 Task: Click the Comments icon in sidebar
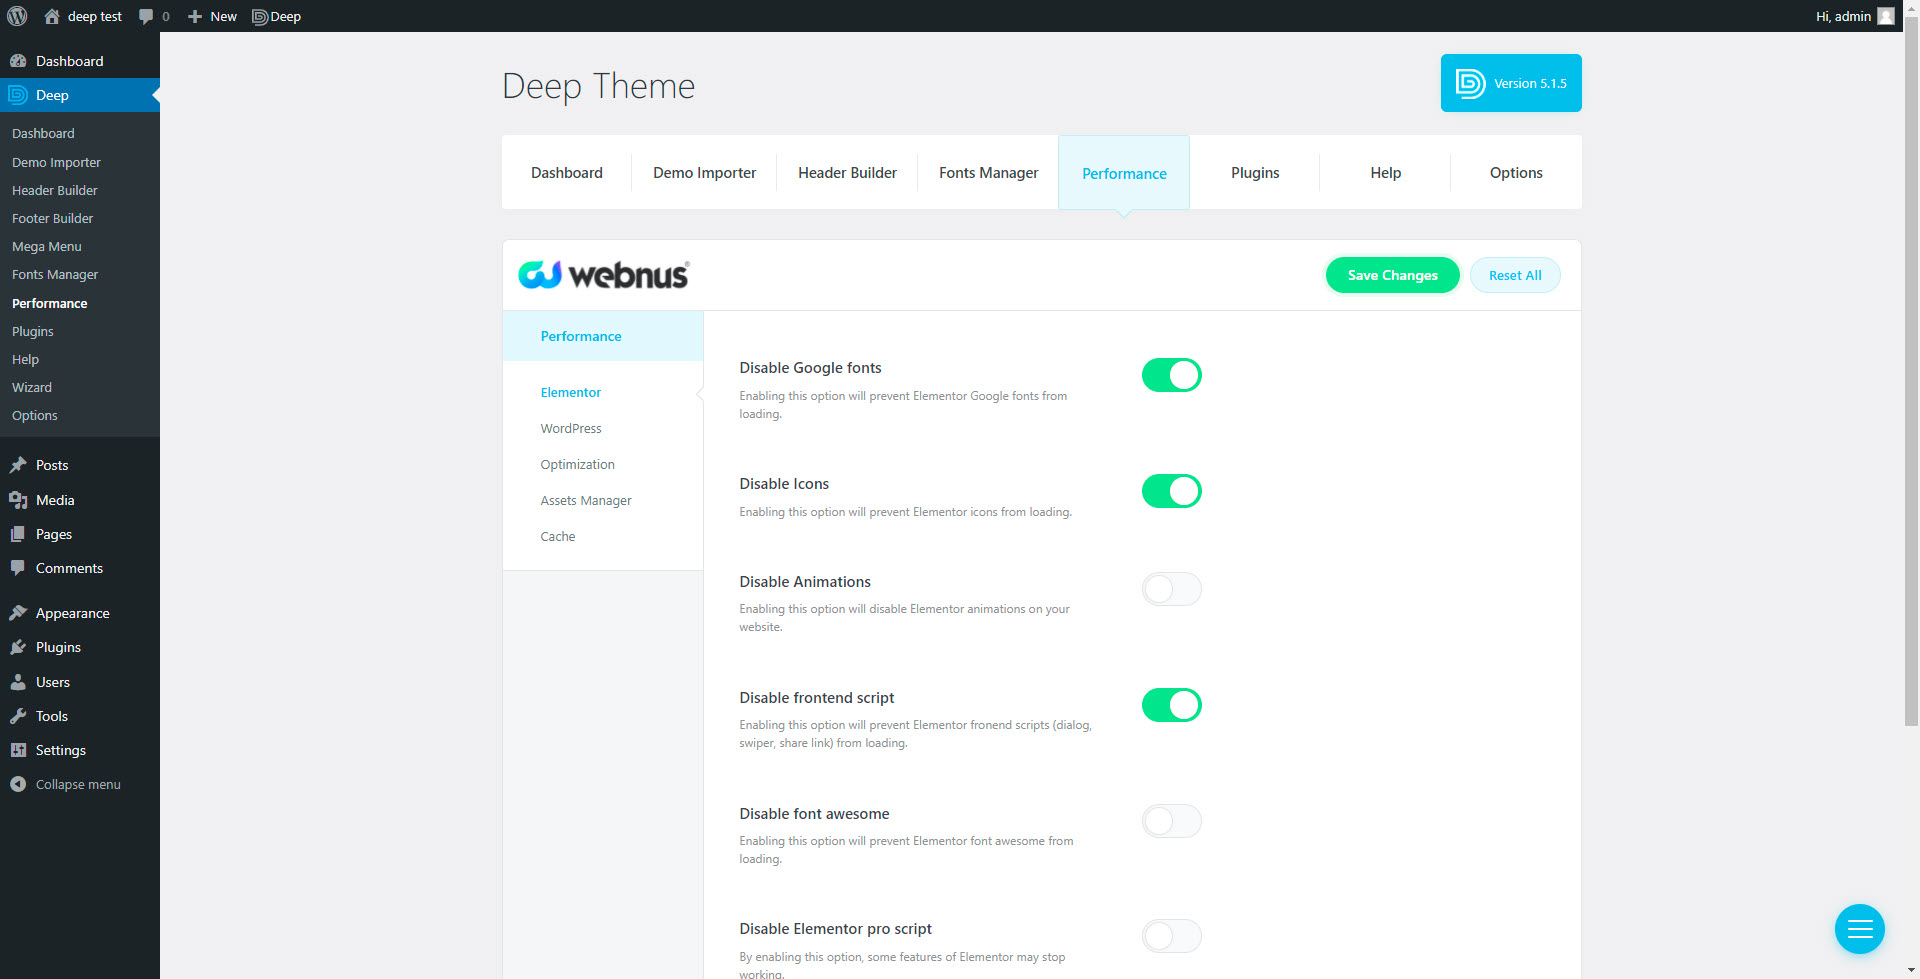(x=18, y=568)
